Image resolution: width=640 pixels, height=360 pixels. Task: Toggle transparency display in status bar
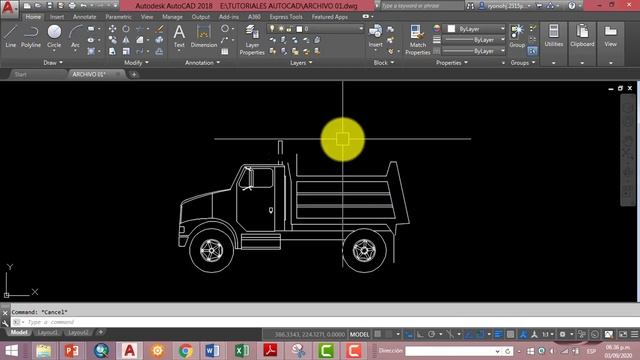(x=510, y=334)
